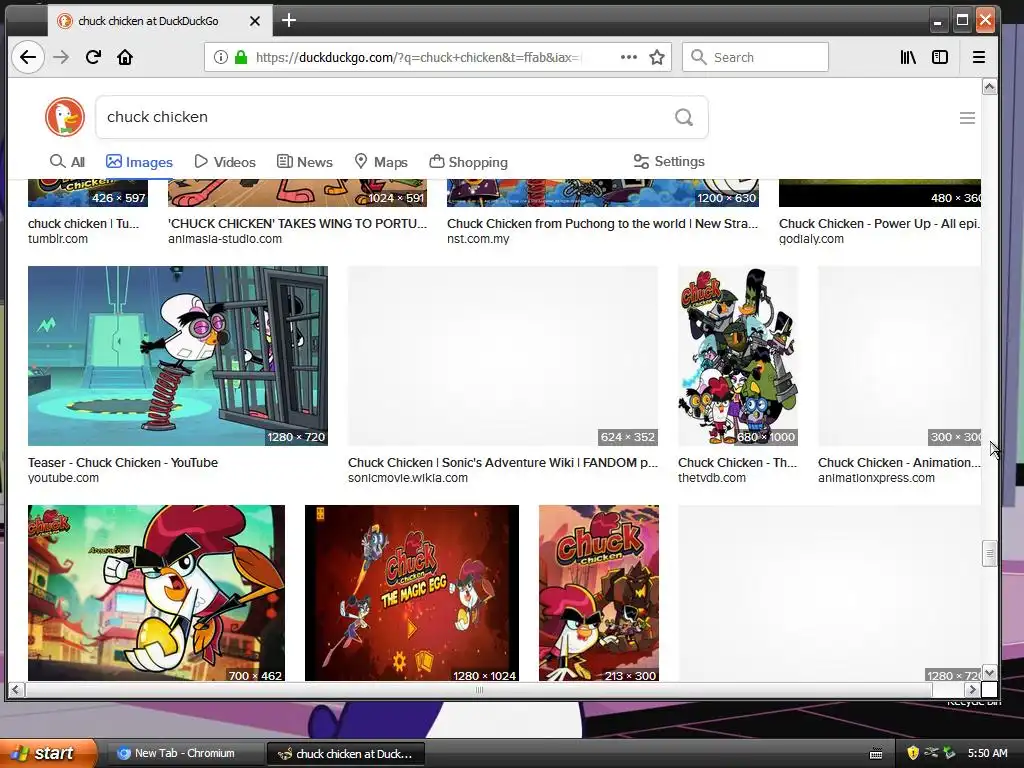Click the on-screen keyboard tray icon

tap(876, 754)
